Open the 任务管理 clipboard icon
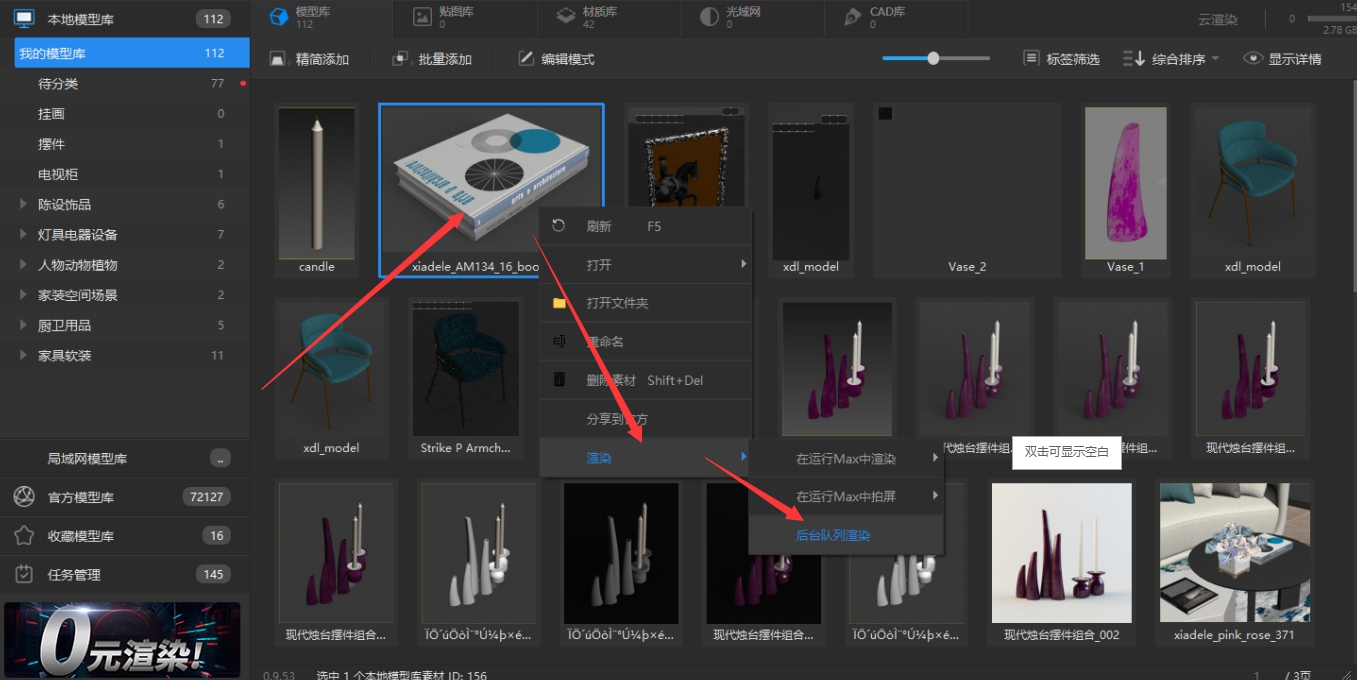The image size is (1357, 680). tap(24, 575)
